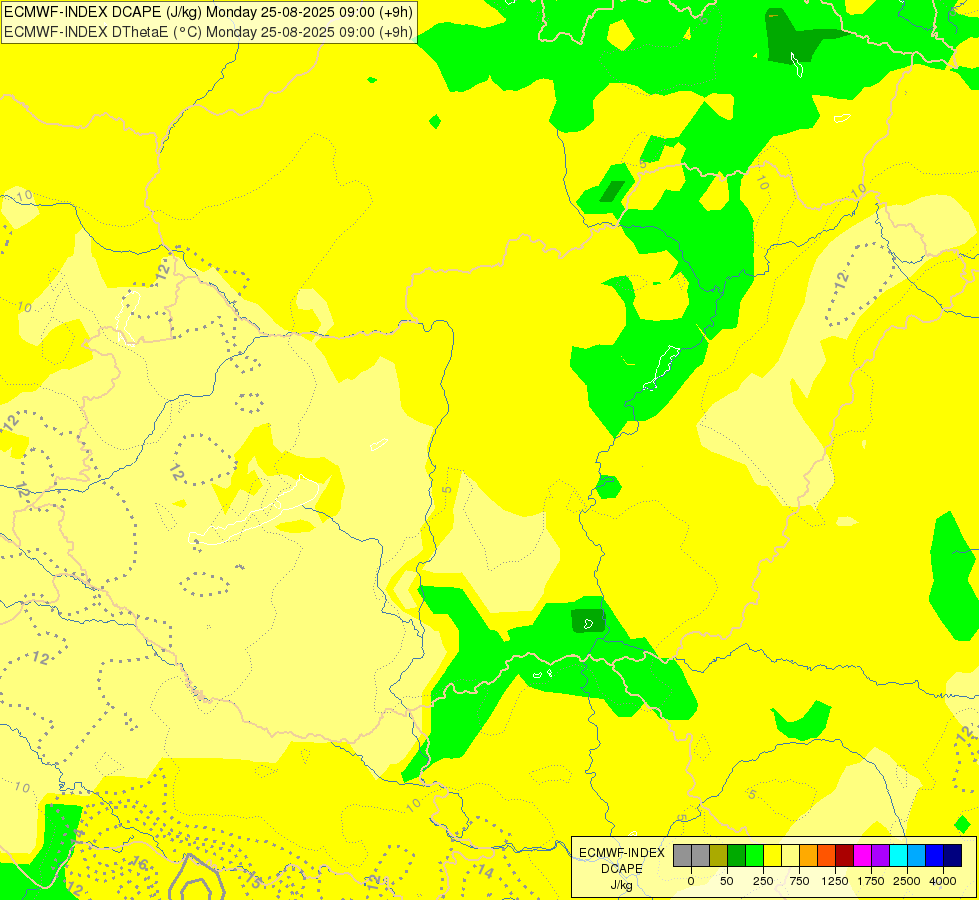Pick the cyan legend color swatch
This screenshot has height=900, width=979.
898,856
